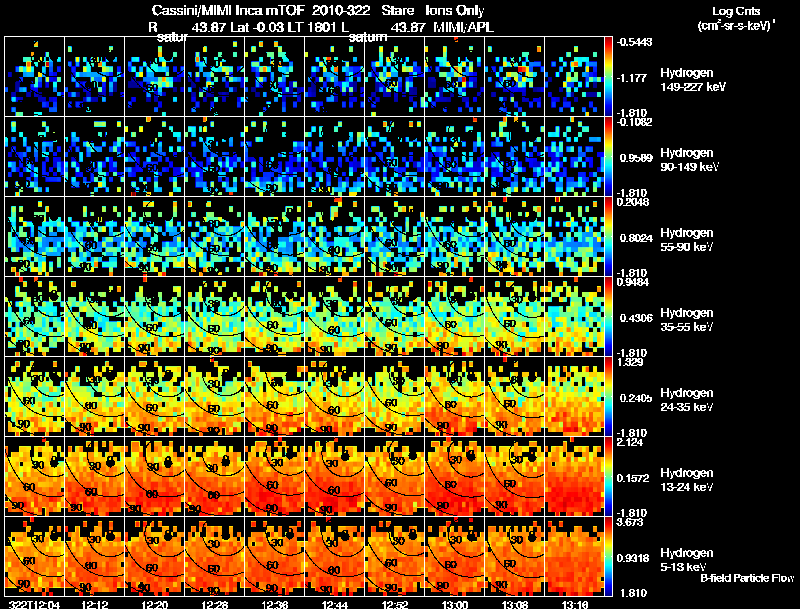
Task: Open the Hydrogen 24-35 keV panel at 13:00
Action: click(455, 397)
